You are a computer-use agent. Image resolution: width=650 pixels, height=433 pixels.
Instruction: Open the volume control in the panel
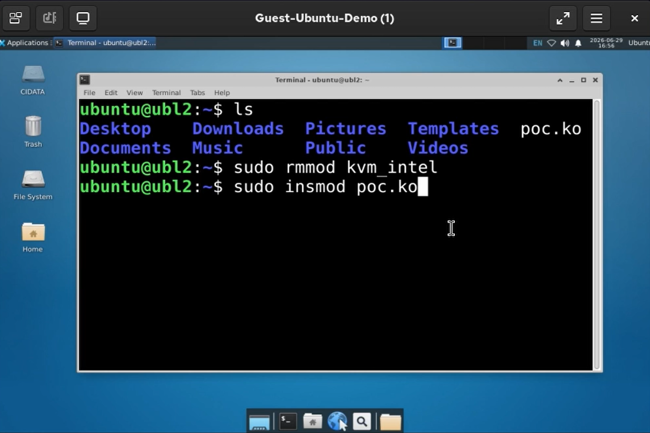click(x=565, y=43)
